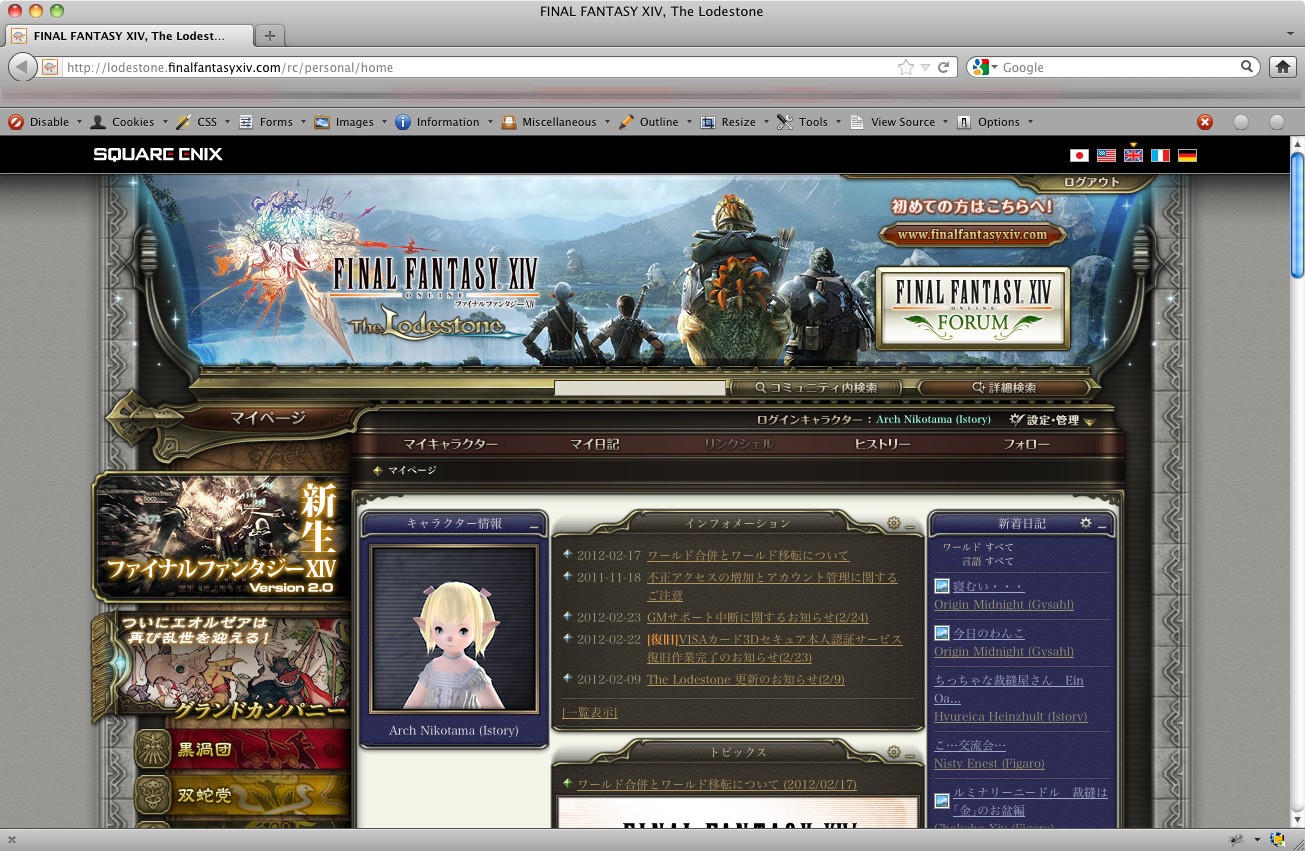Minimize the インフォメーション panel
This screenshot has height=851, width=1305.
(x=909, y=525)
